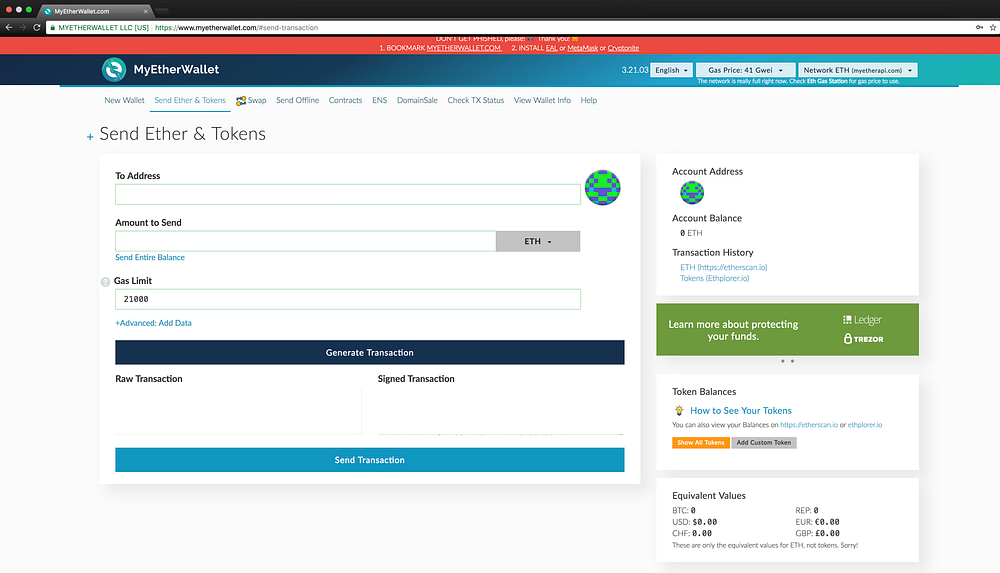The height and width of the screenshot is (573, 1000).
Task: Click the version number 3.21.03
Action: 635,70
